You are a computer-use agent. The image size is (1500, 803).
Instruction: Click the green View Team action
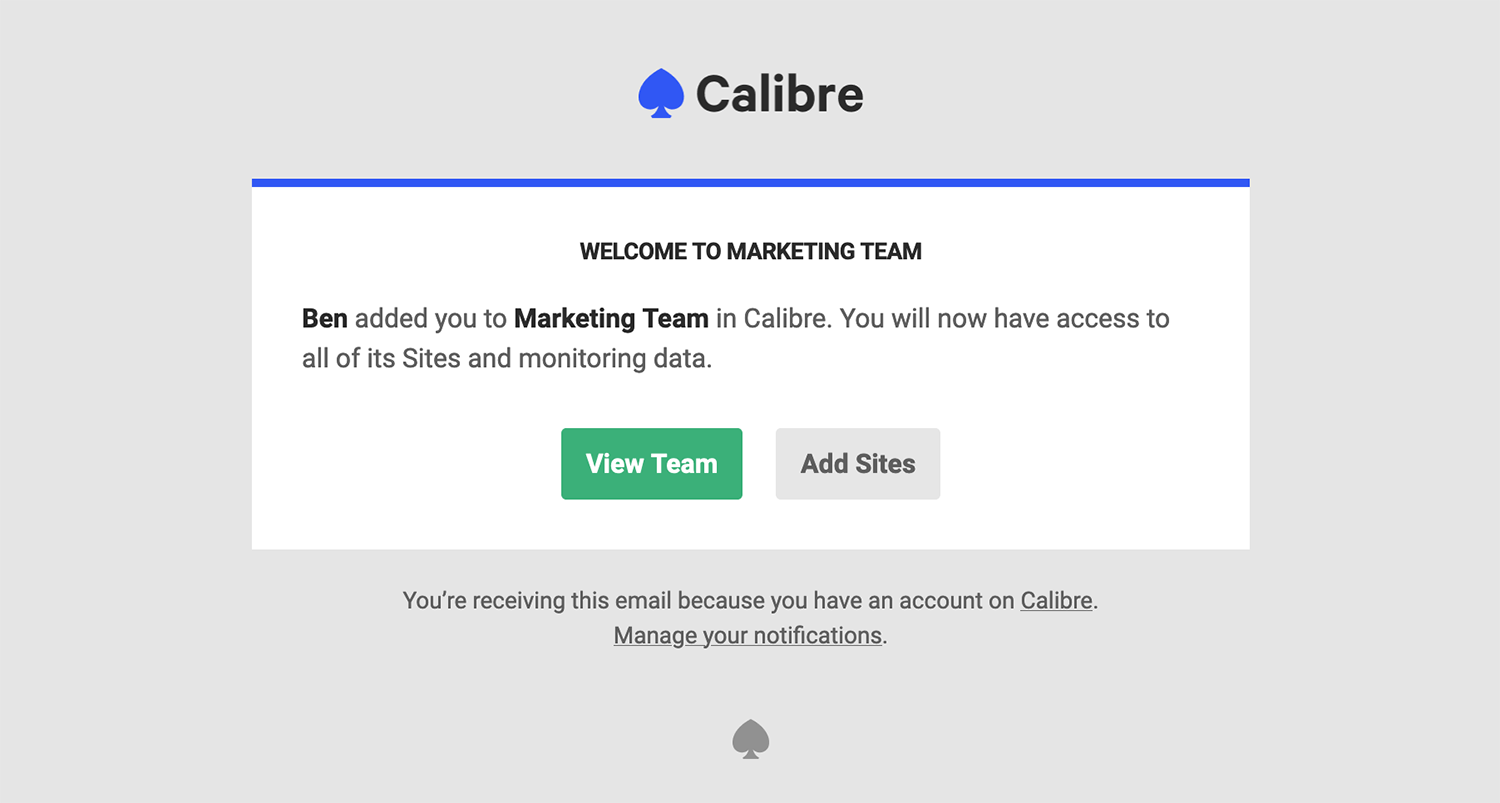click(x=651, y=463)
